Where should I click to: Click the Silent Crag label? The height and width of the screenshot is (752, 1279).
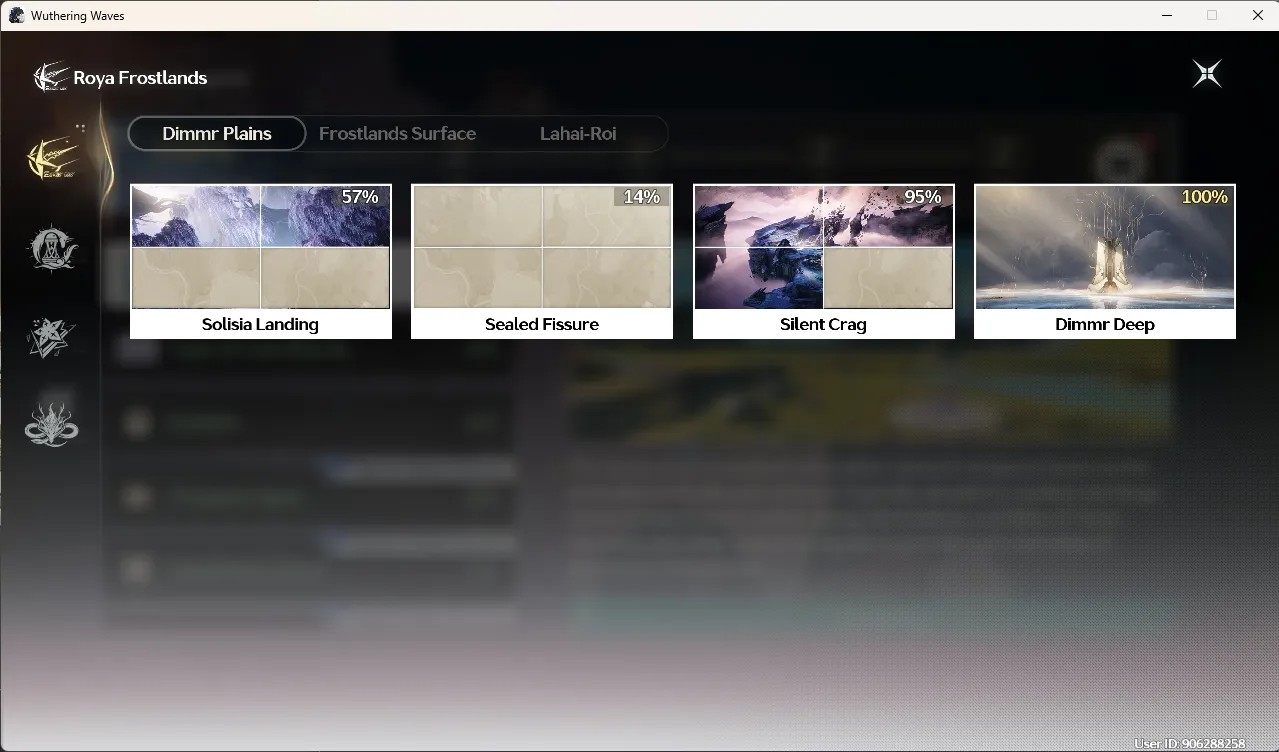tap(823, 324)
